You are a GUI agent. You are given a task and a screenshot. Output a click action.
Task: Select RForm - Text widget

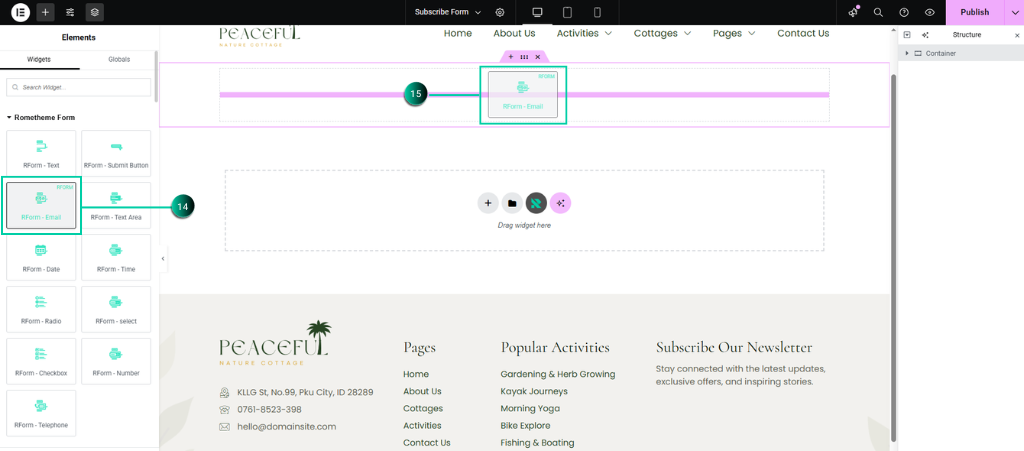point(41,153)
